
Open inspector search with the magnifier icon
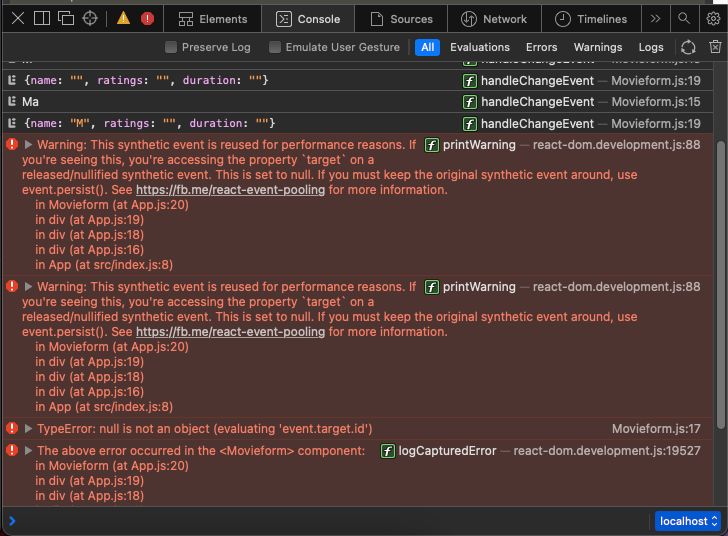(x=683, y=19)
